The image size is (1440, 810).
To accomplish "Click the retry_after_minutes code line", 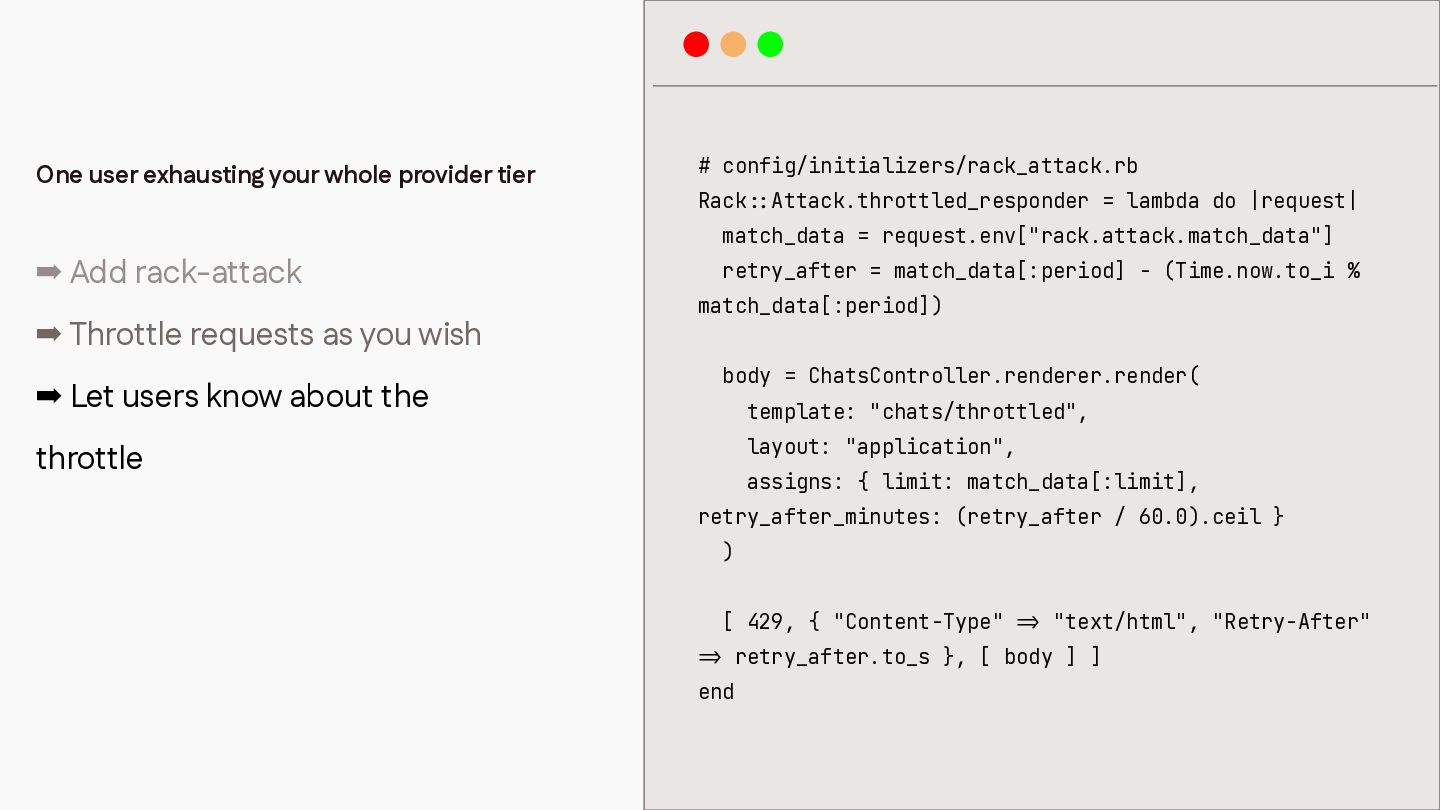I will [x=991, y=516].
